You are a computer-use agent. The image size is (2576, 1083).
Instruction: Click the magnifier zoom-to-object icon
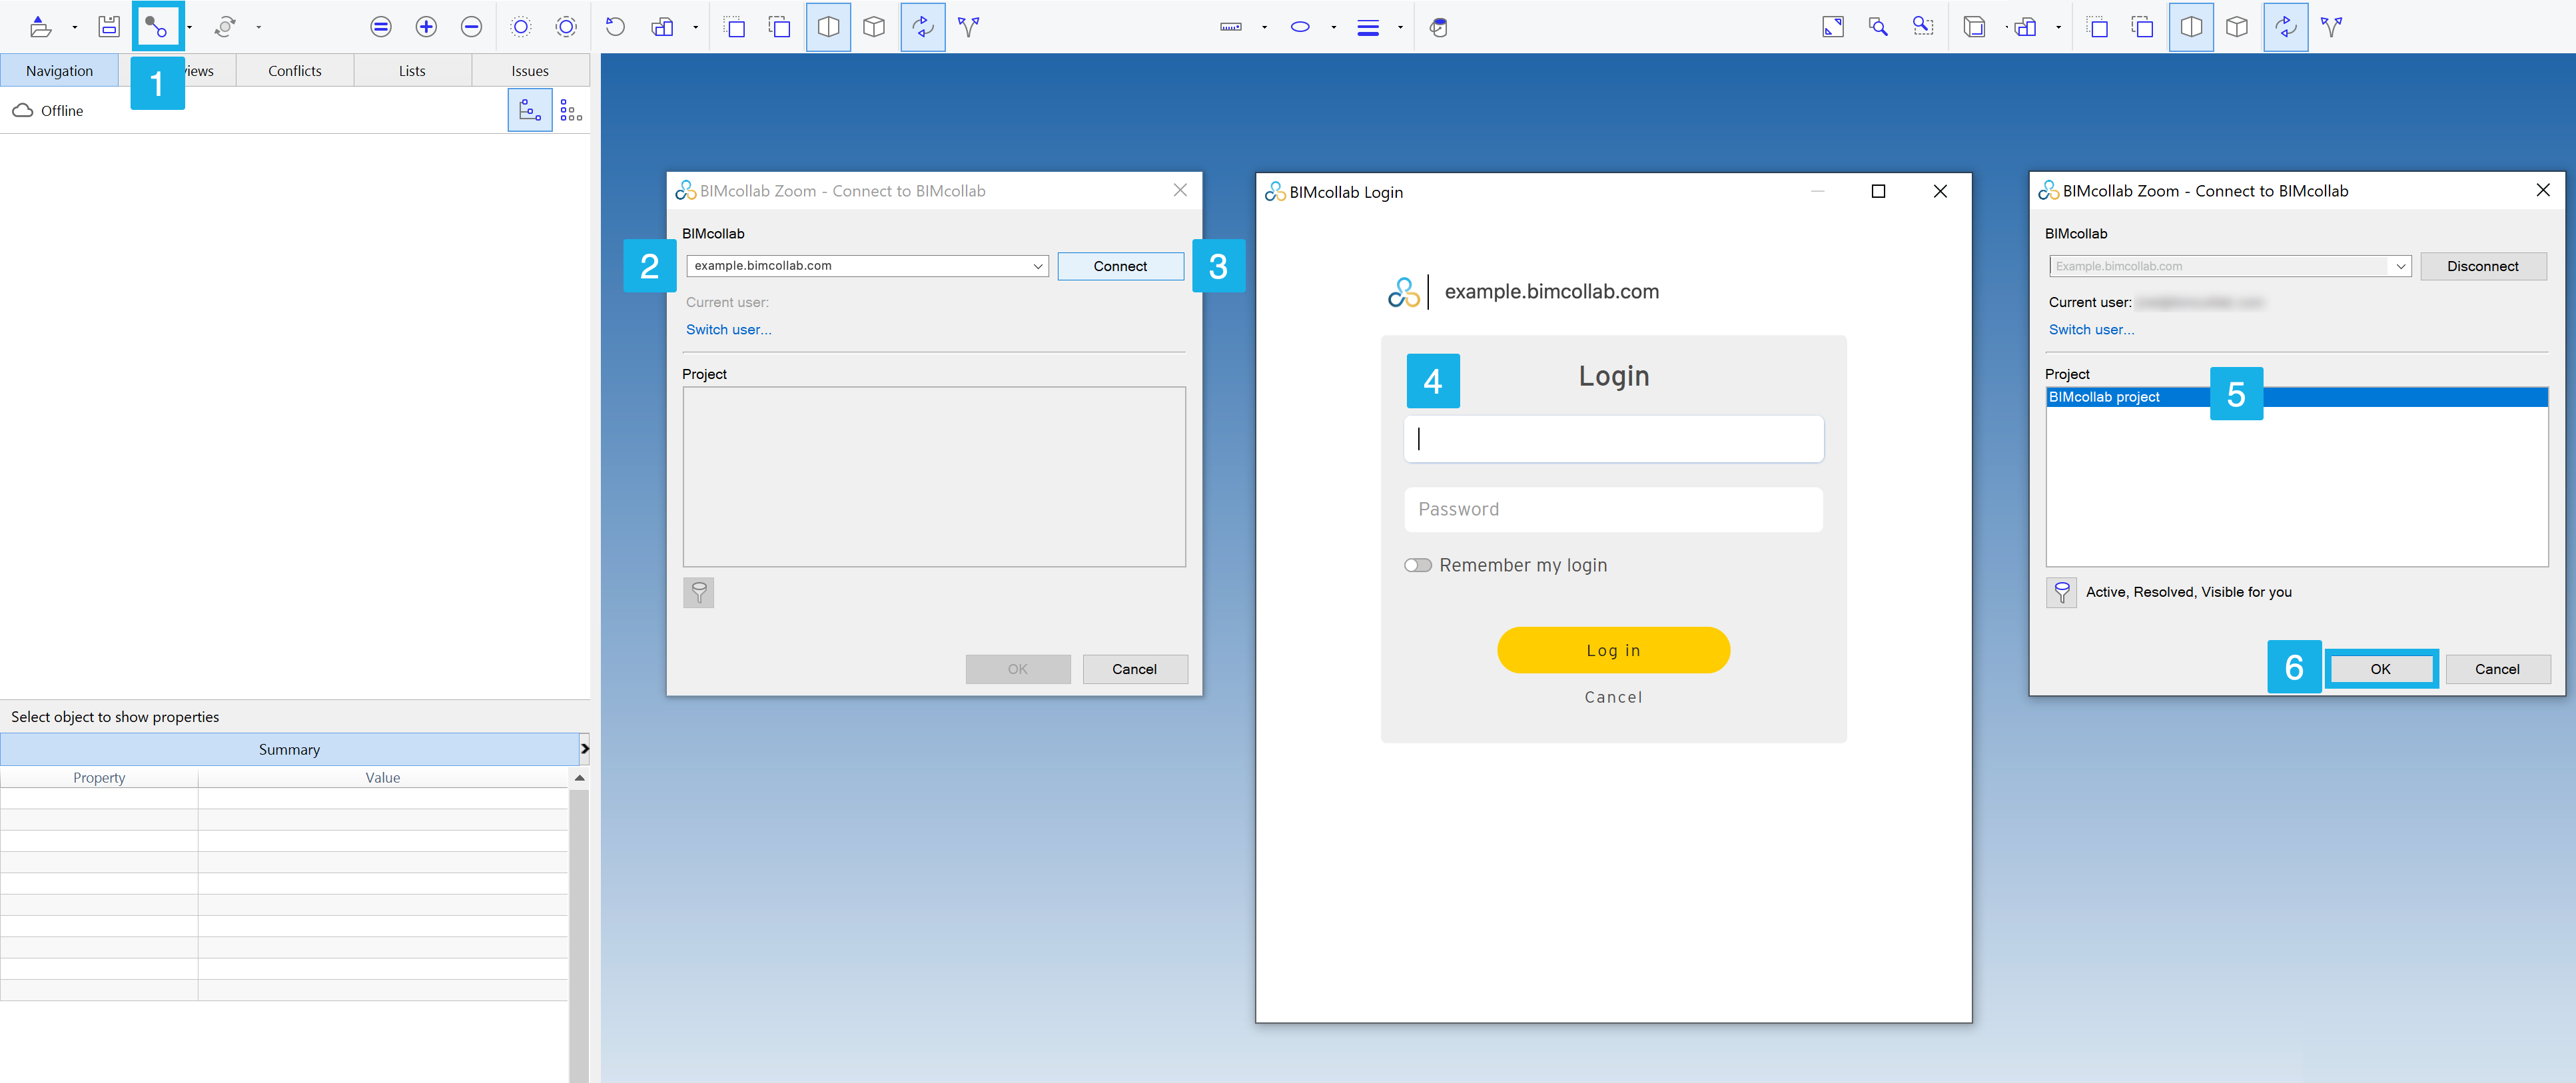click(1878, 27)
